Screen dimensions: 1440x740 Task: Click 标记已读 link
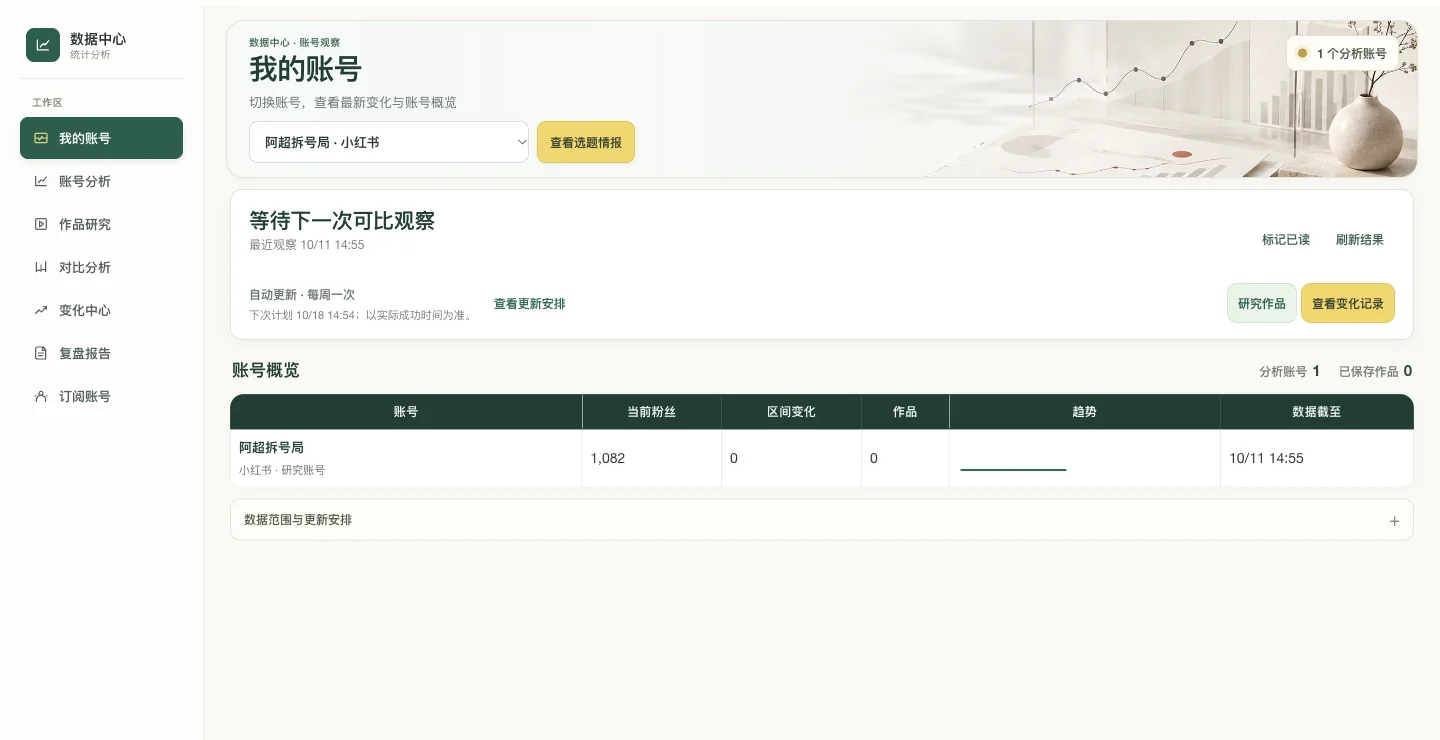(1286, 240)
